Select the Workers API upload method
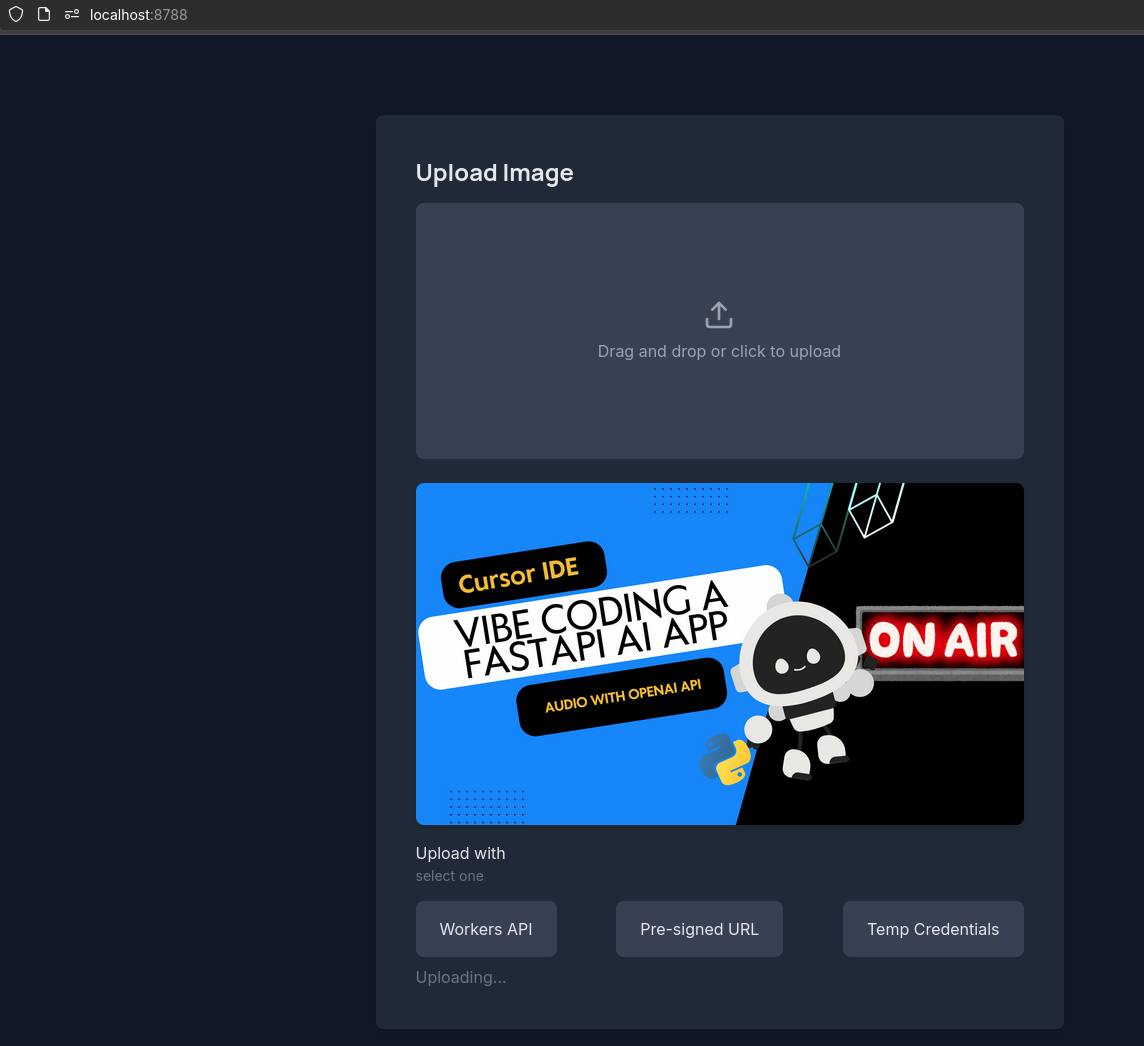 pyautogui.click(x=486, y=929)
